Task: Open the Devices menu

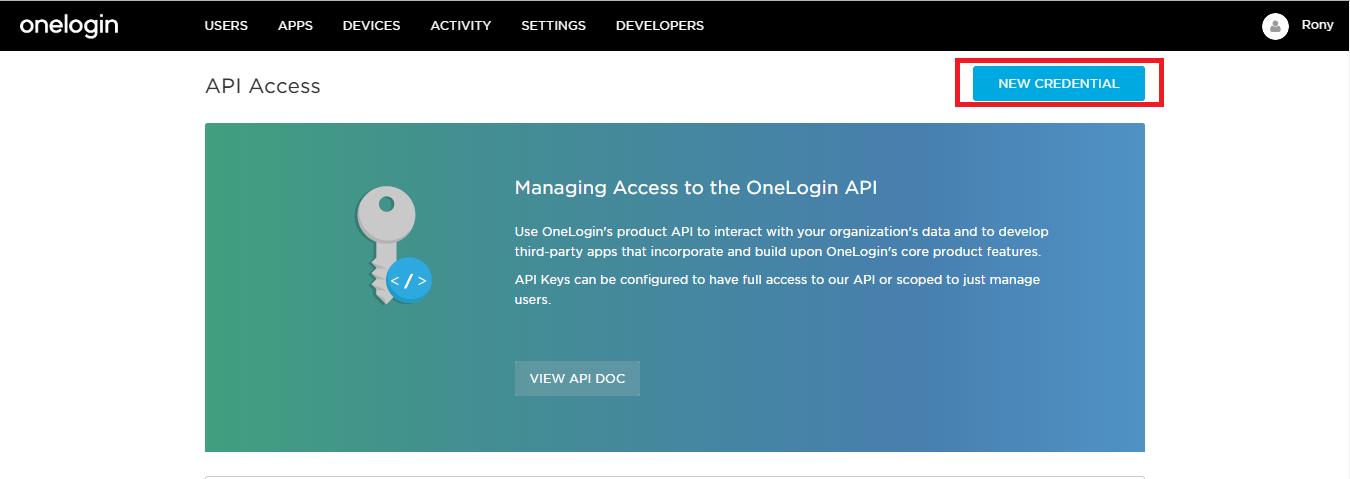Action: click(x=371, y=26)
